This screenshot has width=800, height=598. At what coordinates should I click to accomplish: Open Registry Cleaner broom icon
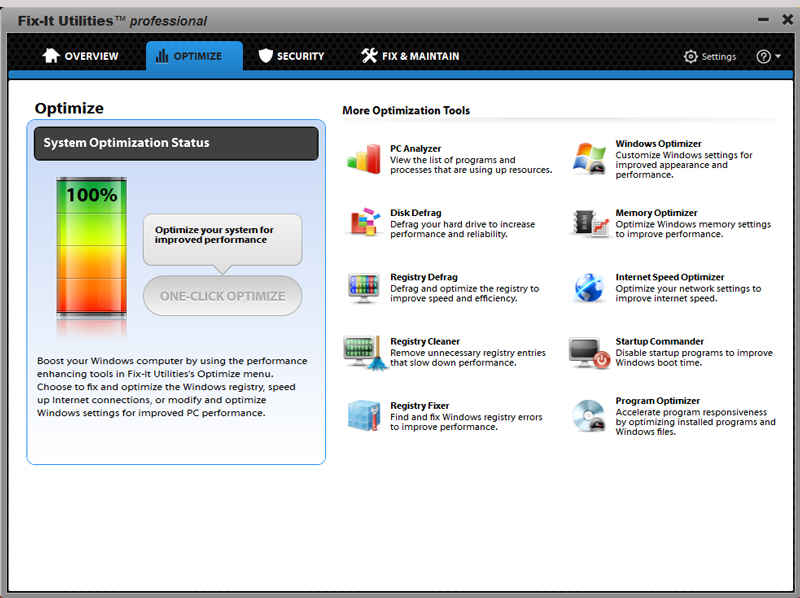tap(363, 352)
